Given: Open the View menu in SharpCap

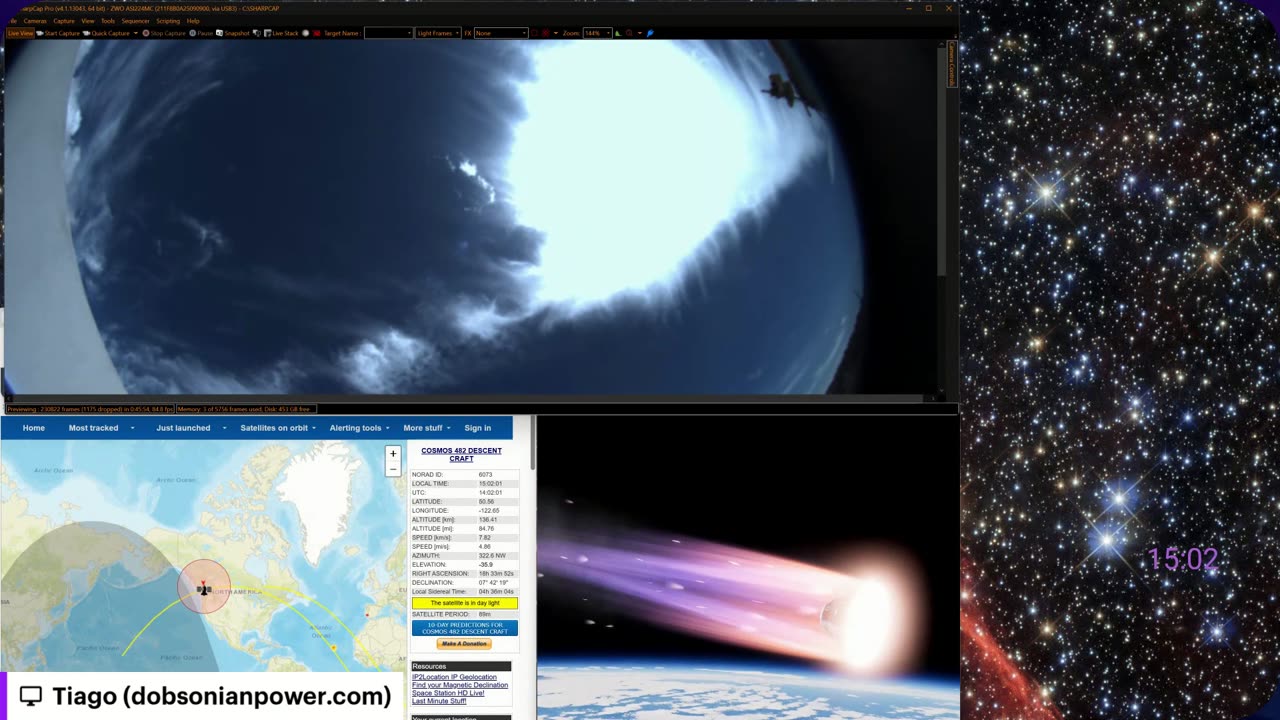Looking at the screenshot, I should [x=88, y=21].
